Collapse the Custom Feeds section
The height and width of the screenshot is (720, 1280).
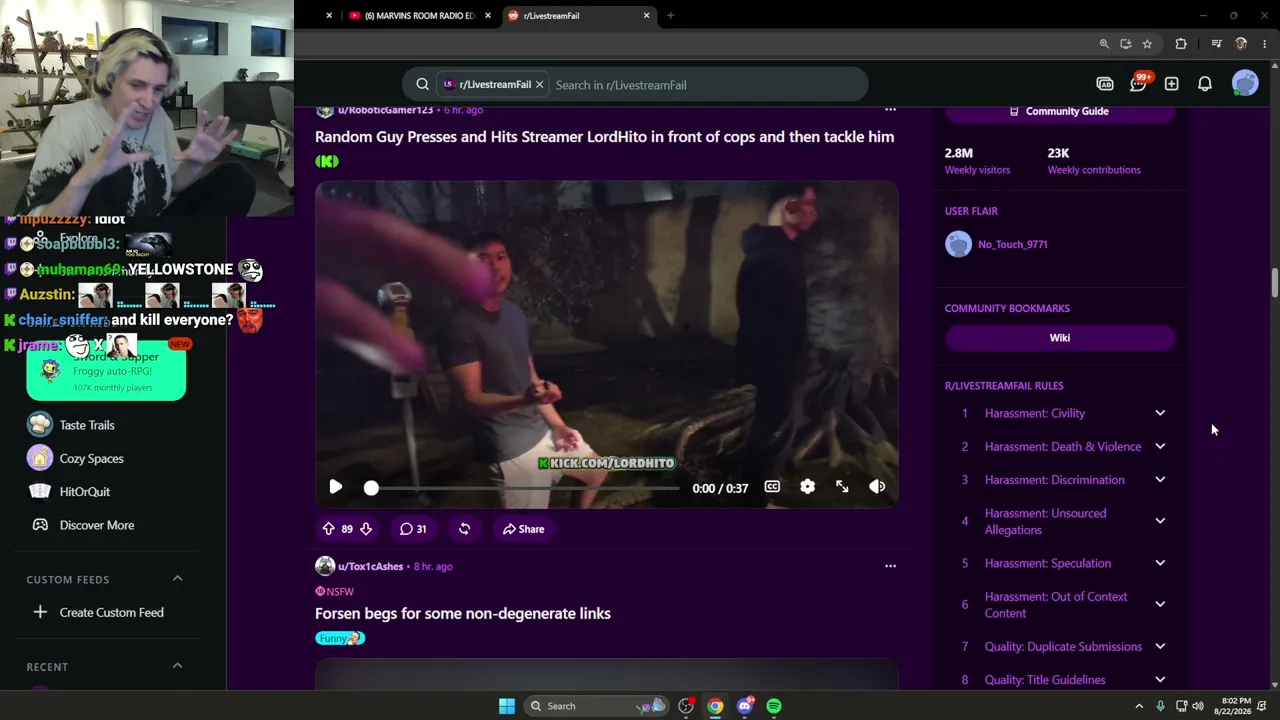click(177, 579)
